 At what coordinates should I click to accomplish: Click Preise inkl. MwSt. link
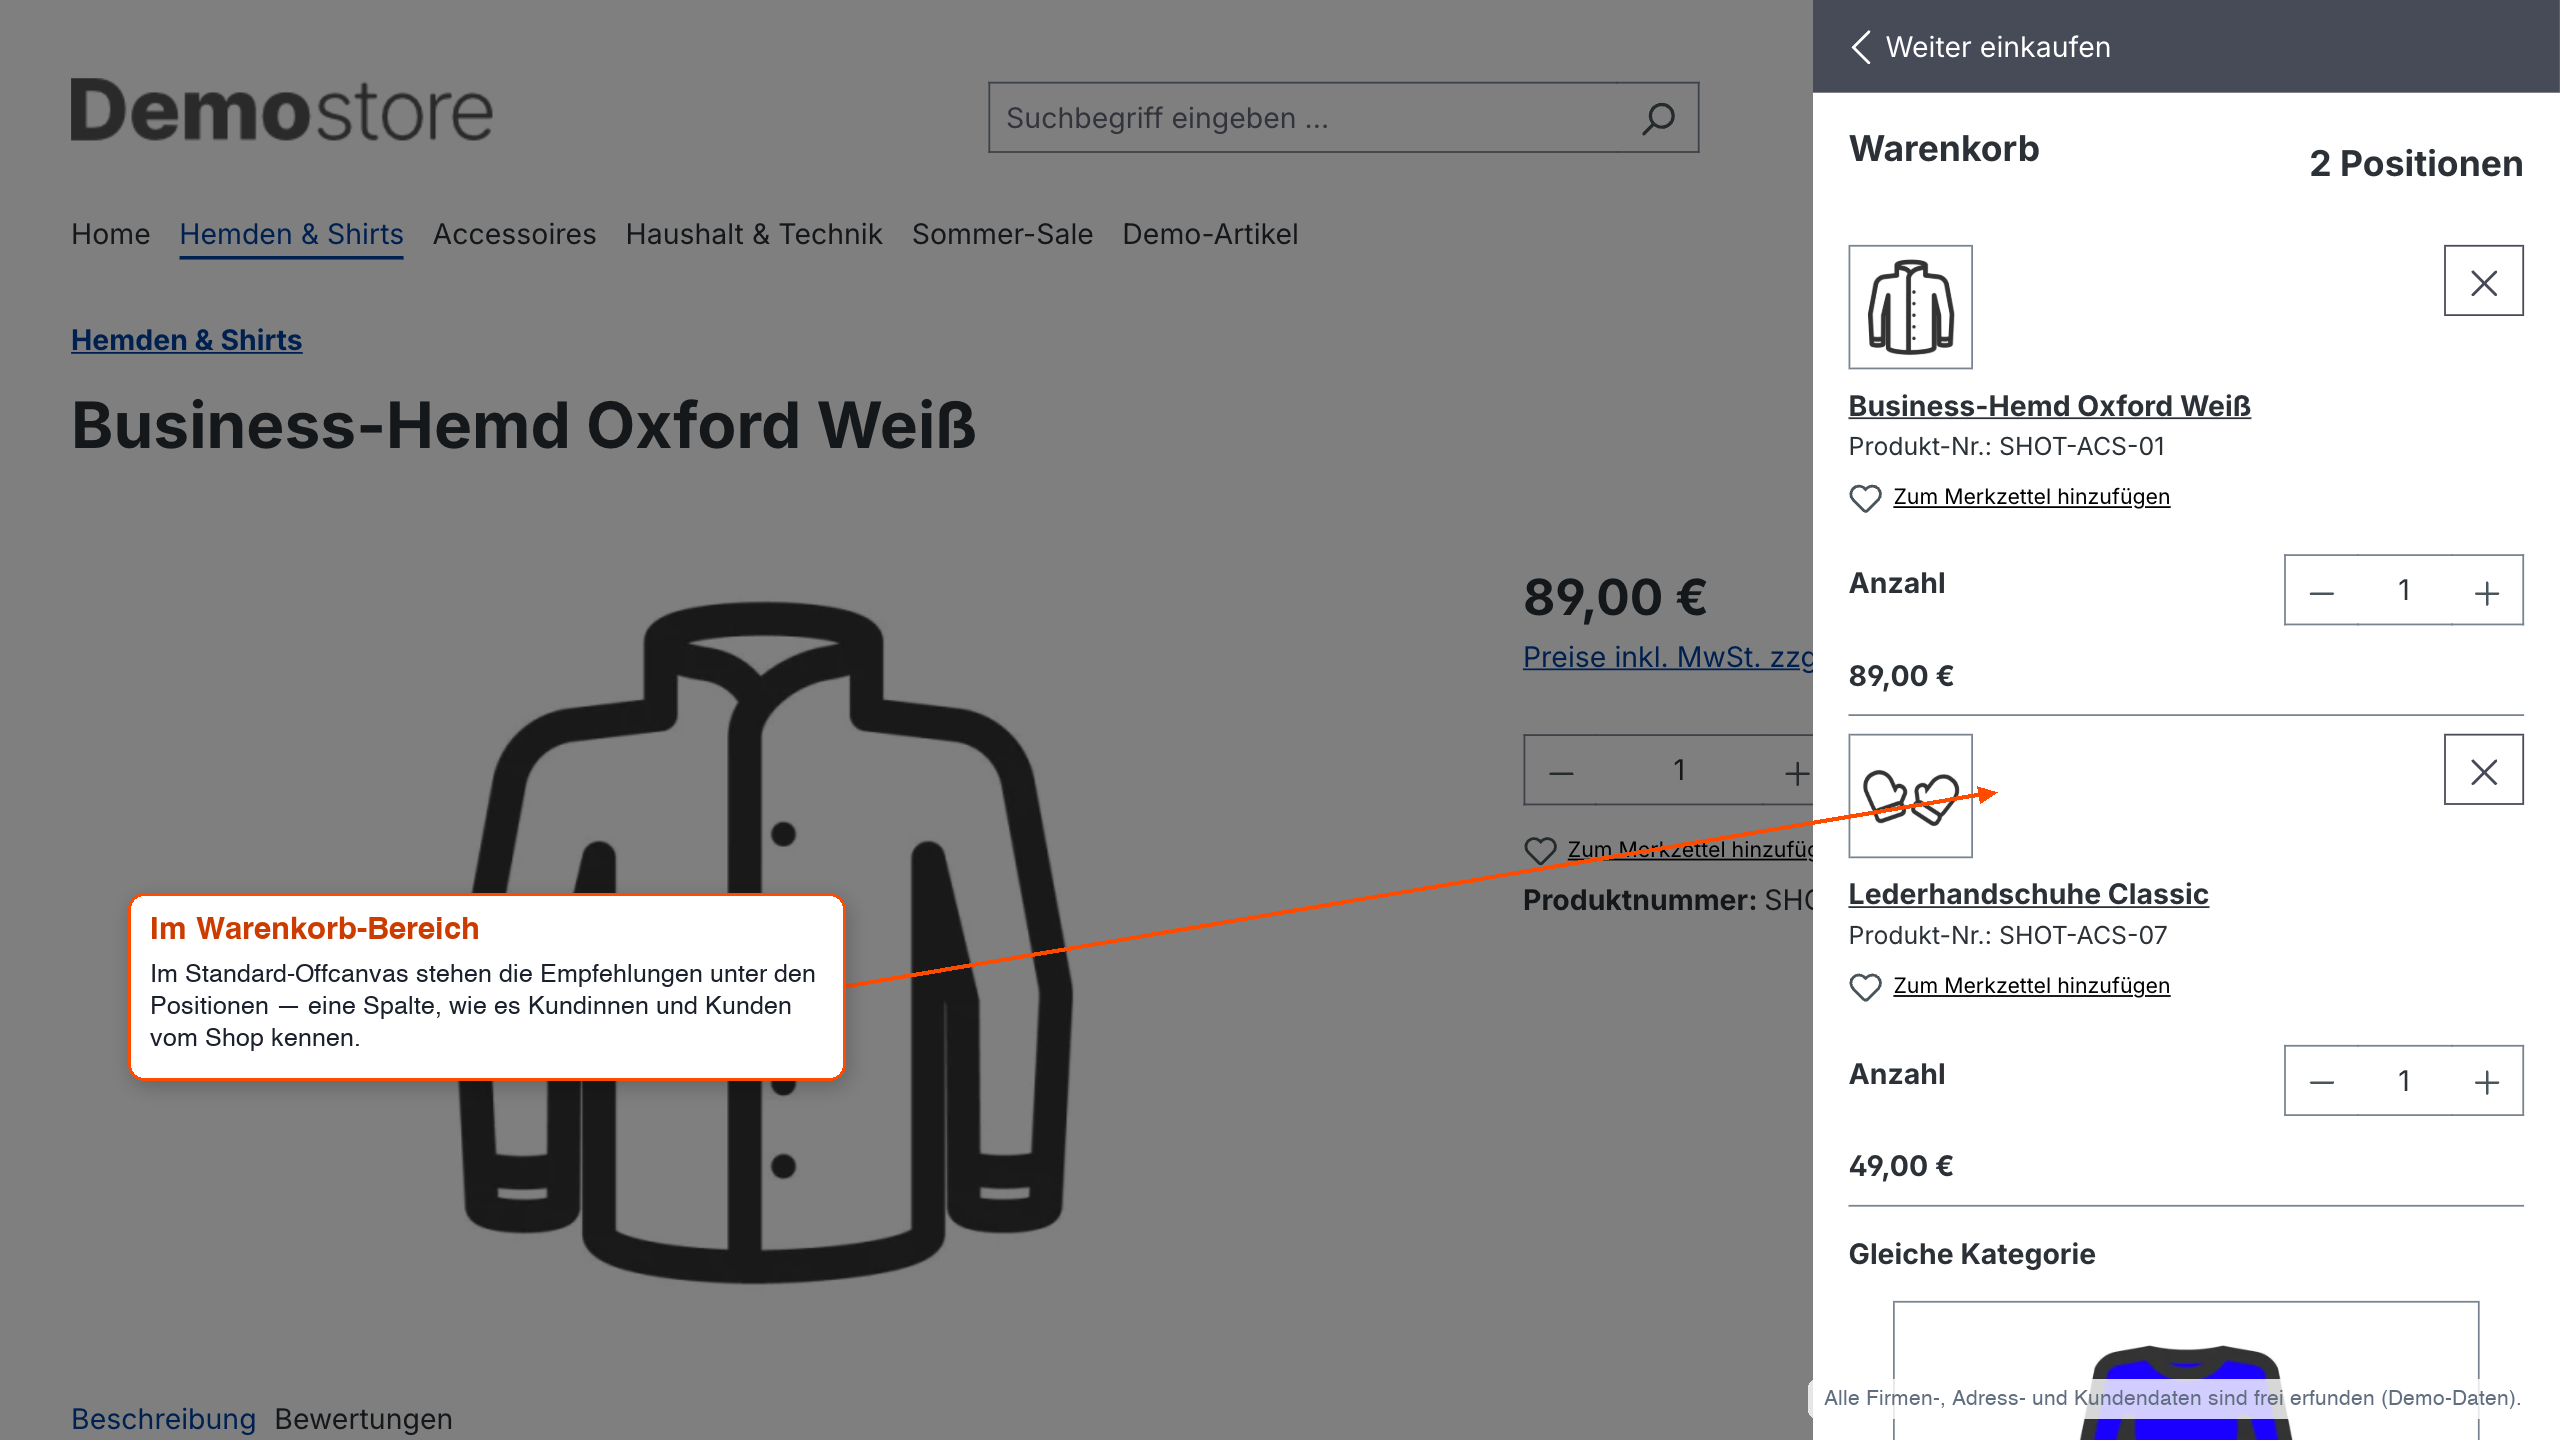1667,657
